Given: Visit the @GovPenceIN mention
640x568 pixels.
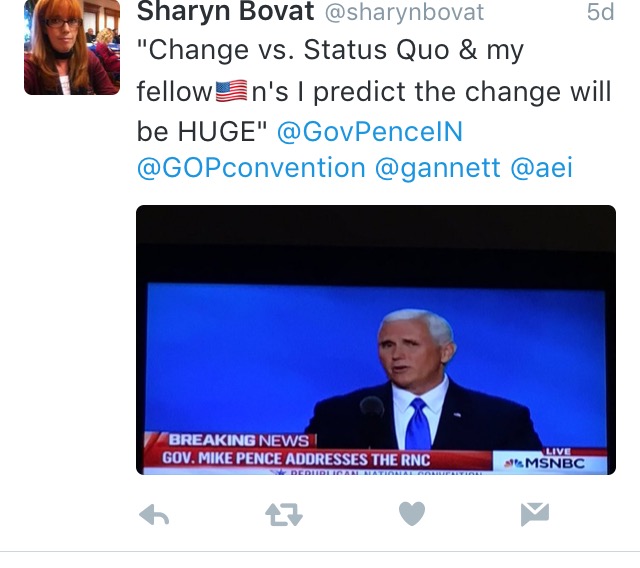Looking at the screenshot, I should pyautogui.click(x=370, y=132).
